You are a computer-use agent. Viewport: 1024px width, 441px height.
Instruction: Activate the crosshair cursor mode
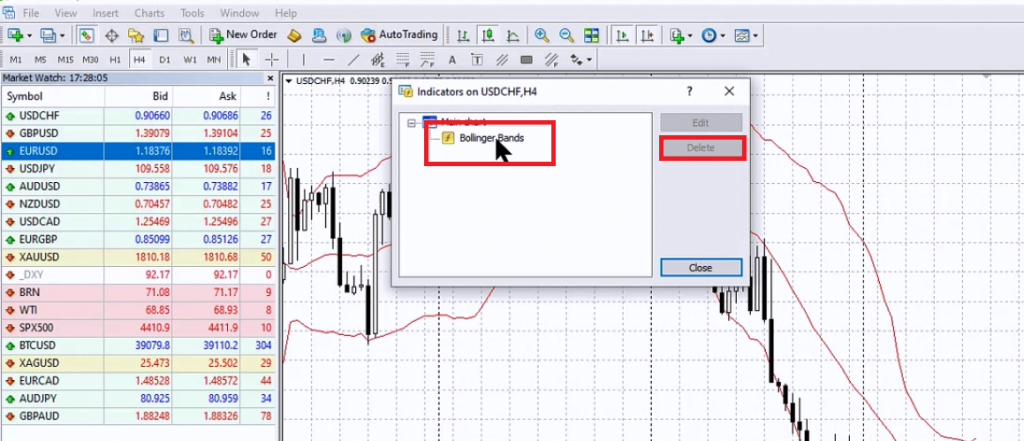coord(272,60)
